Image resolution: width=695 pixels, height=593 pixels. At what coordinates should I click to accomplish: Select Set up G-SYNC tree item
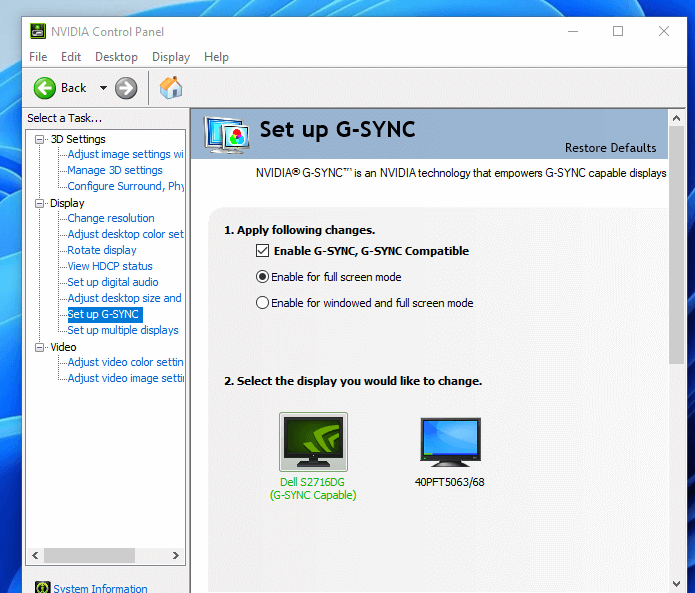coord(105,314)
